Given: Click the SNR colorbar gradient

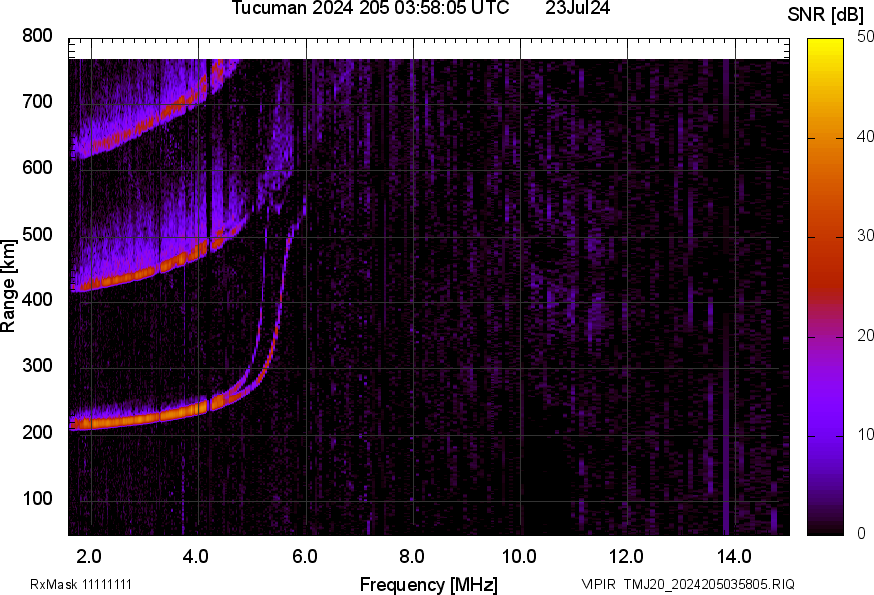Looking at the screenshot, I should tap(825, 287).
